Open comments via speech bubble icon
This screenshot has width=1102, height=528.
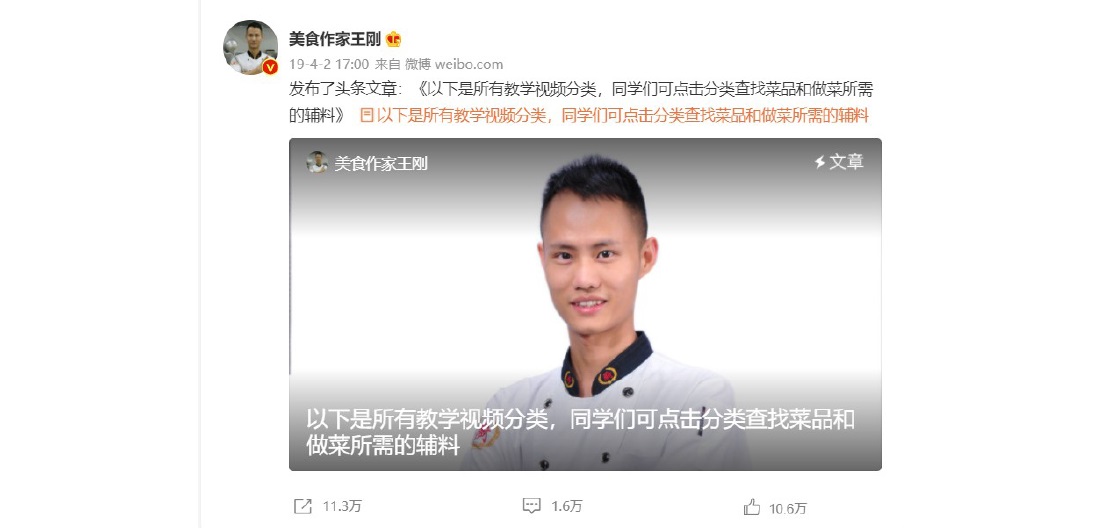[x=531, y=506]
